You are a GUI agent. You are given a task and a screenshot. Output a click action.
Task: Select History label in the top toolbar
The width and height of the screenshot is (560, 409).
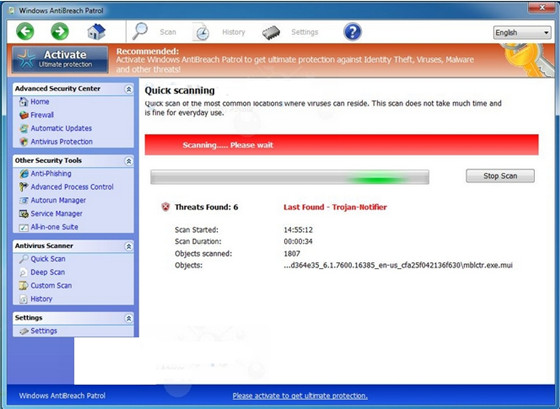(x=234, y=32)
